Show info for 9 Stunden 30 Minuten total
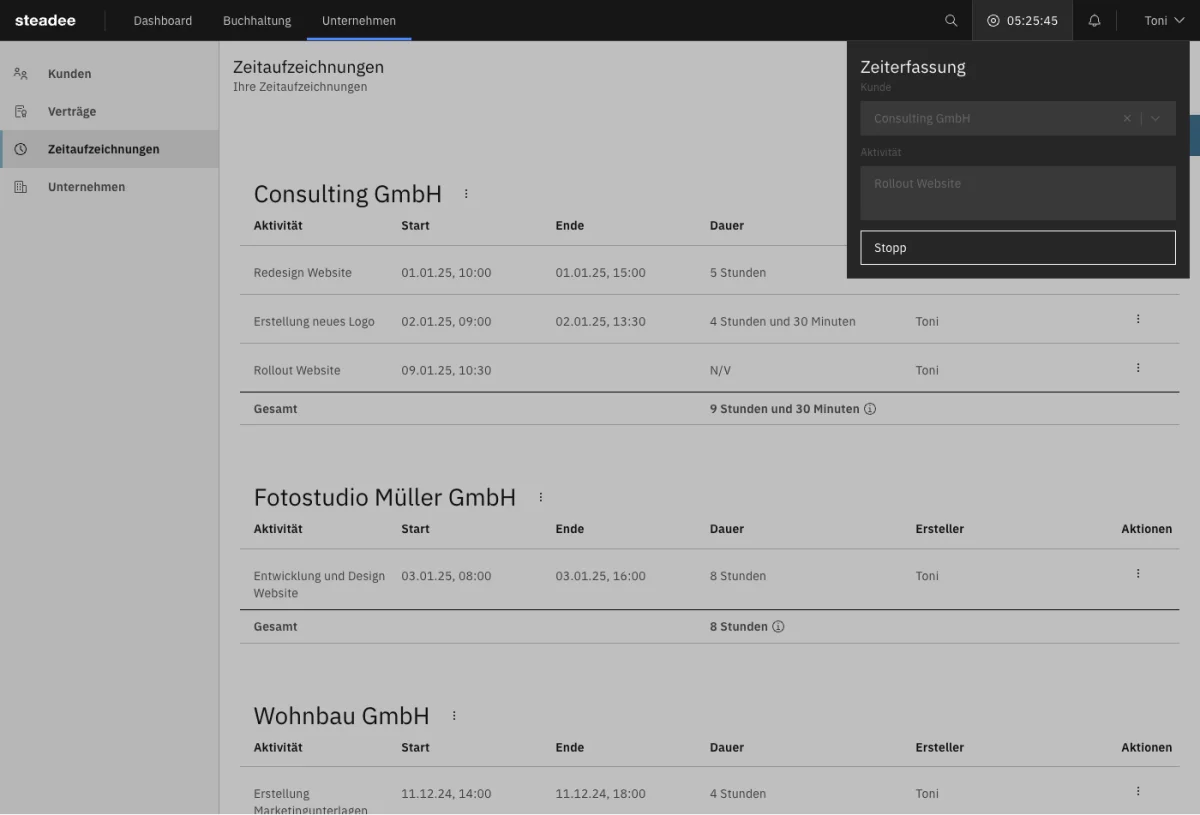The image size is (1200, 815). [x=870, y=409]
